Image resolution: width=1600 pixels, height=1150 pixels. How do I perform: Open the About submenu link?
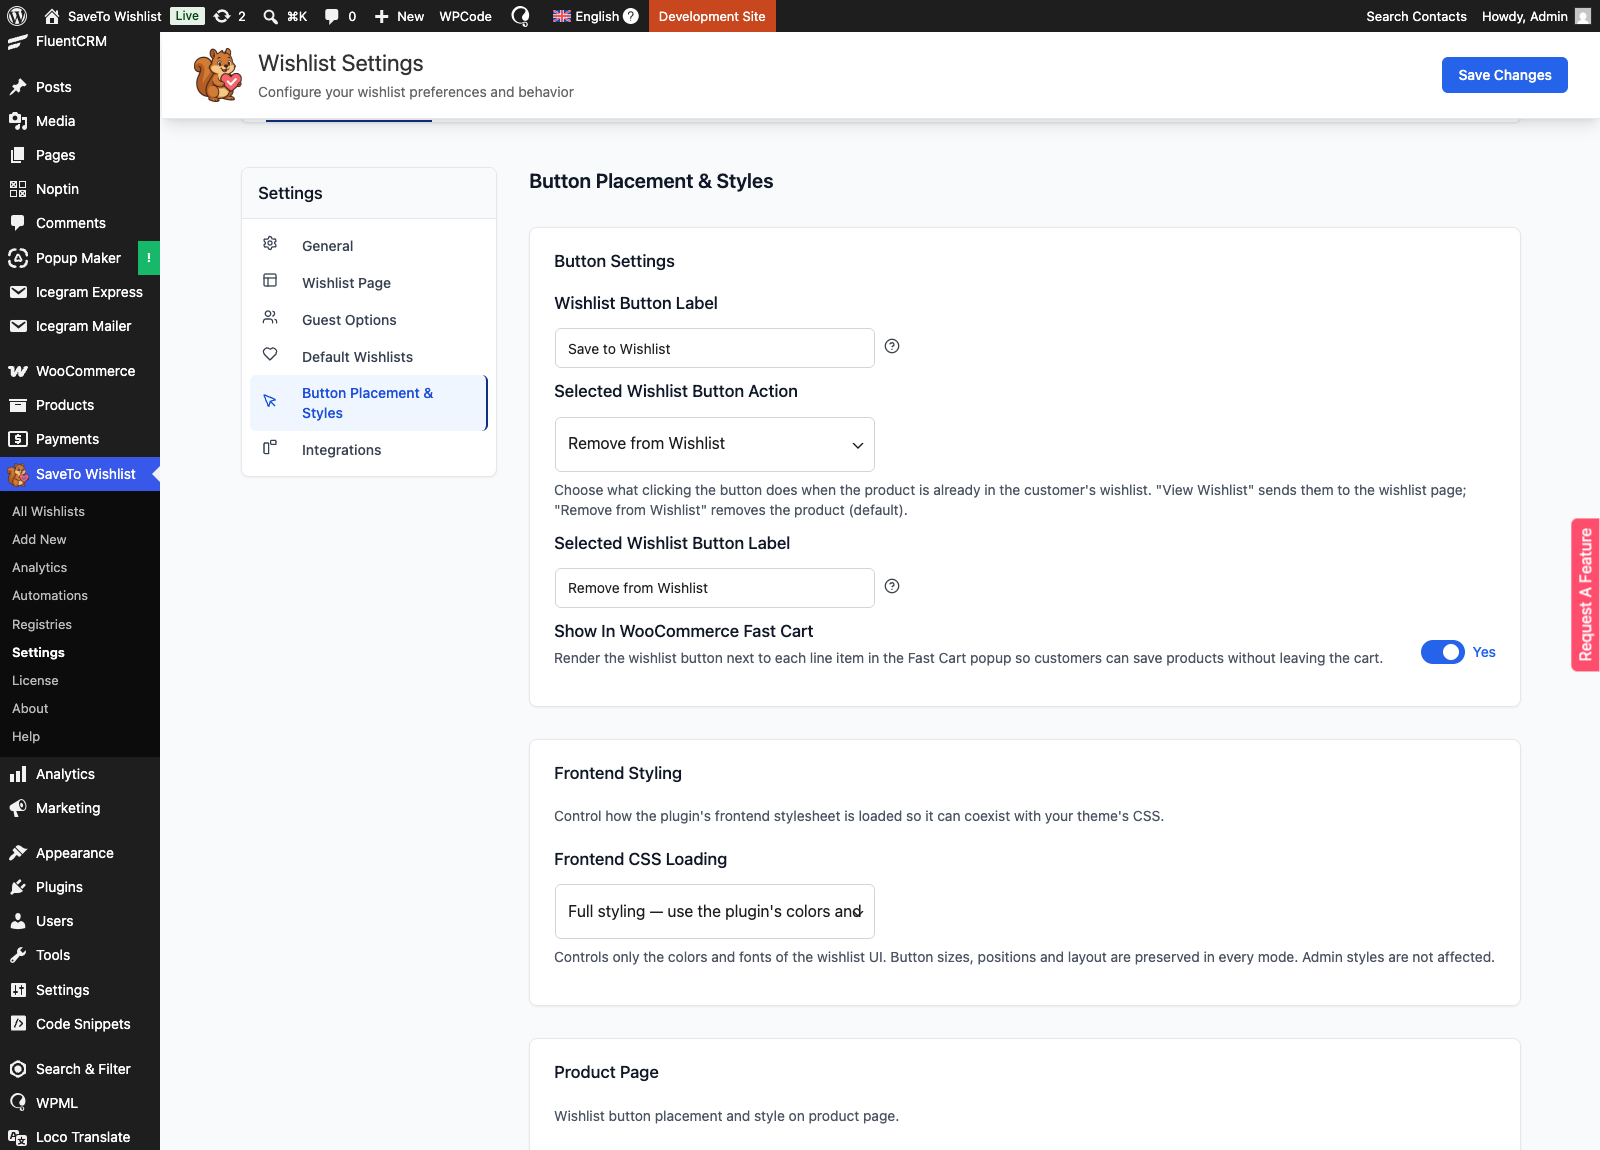click(30, 708)
